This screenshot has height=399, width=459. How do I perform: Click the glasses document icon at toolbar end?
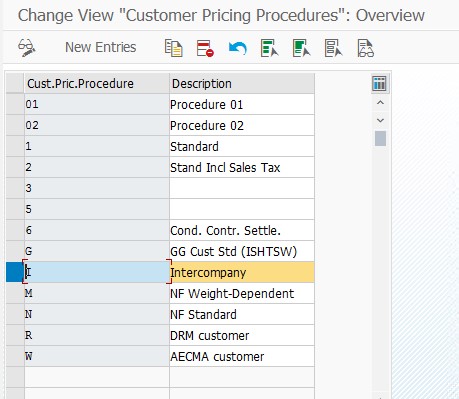(x=366, y=48)
